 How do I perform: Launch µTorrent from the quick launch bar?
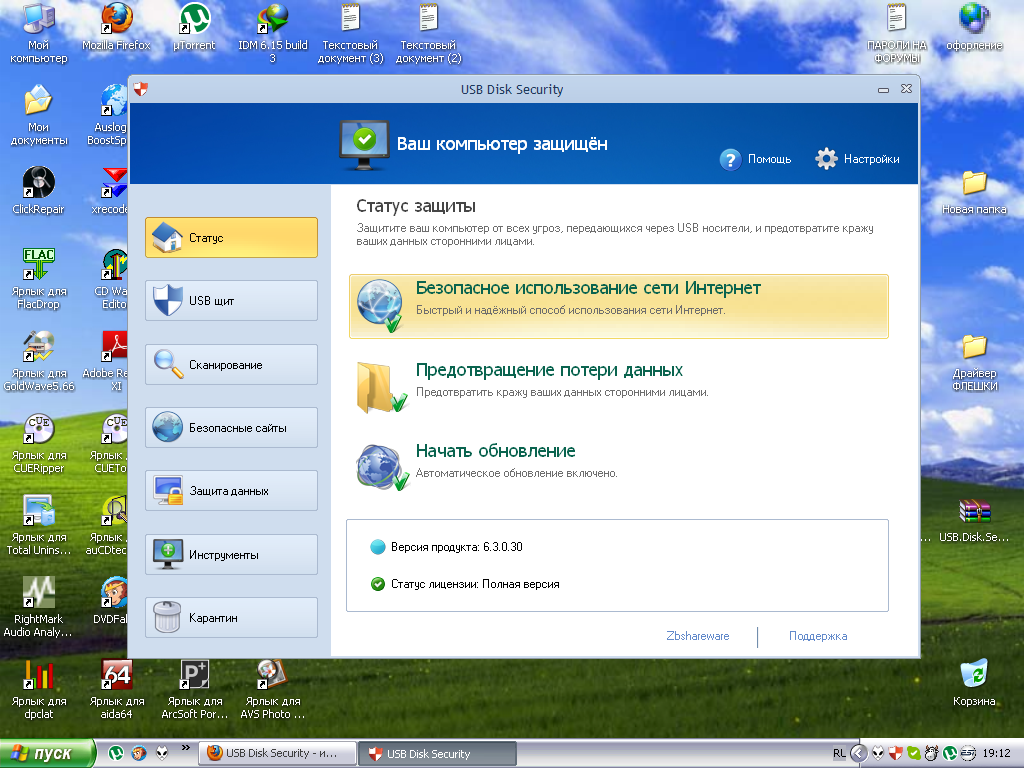(x=116, y=753)
